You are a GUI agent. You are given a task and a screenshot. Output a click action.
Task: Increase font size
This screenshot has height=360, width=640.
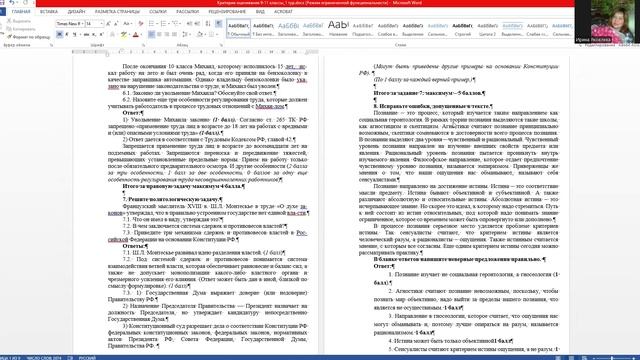point(108,23)
